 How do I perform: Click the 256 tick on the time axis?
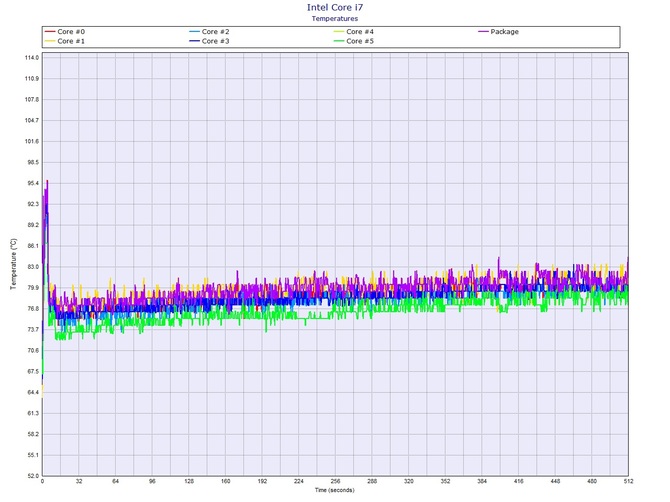point(335,482)
